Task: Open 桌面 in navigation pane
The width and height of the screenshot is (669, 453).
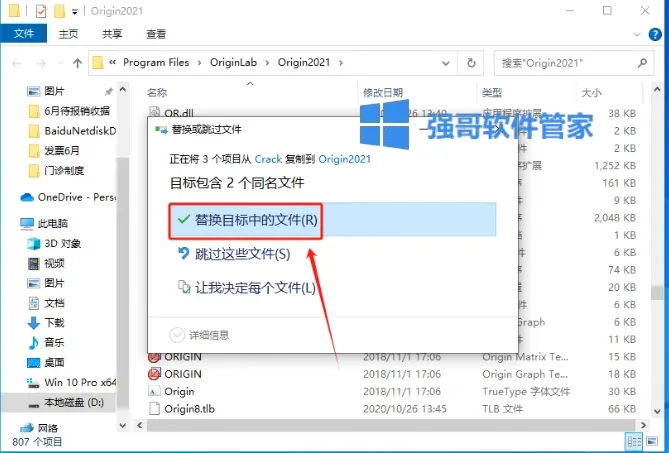Action: (x=47, y=363)
